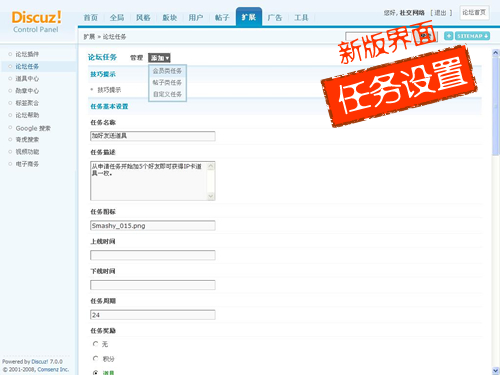Click the Discuz! Control Panel logo
This screenshot has height=375, width=500.
pos(36,22)
